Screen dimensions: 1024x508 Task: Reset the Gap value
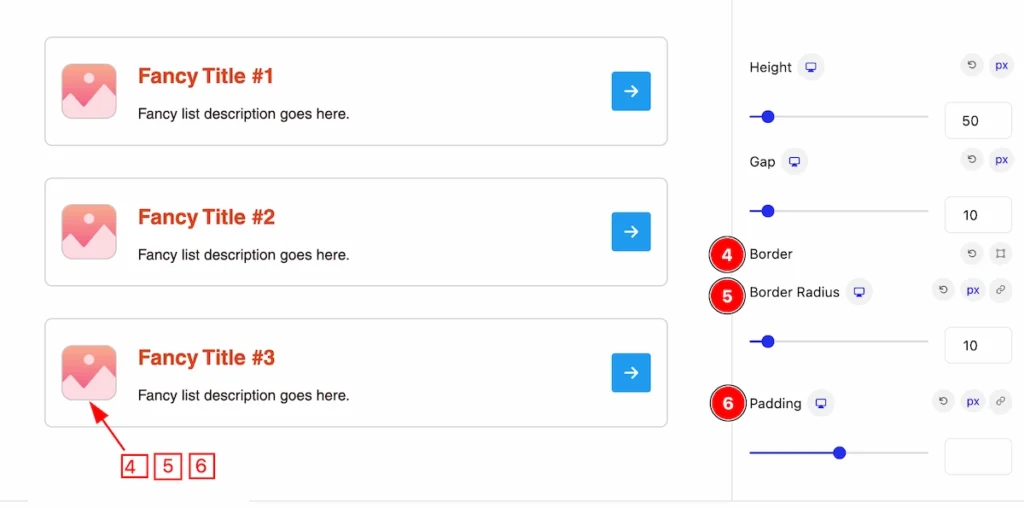pos(972,159)
